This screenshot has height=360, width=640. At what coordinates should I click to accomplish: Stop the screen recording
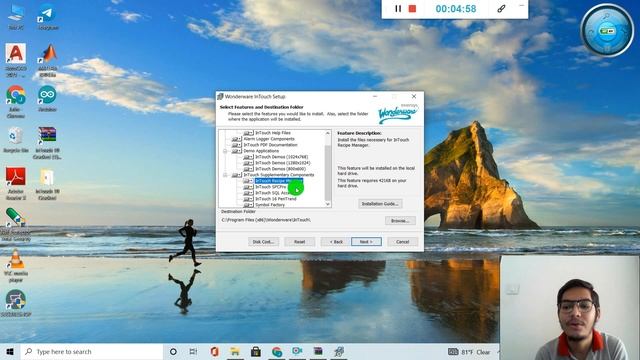click(x=412, y=9)
